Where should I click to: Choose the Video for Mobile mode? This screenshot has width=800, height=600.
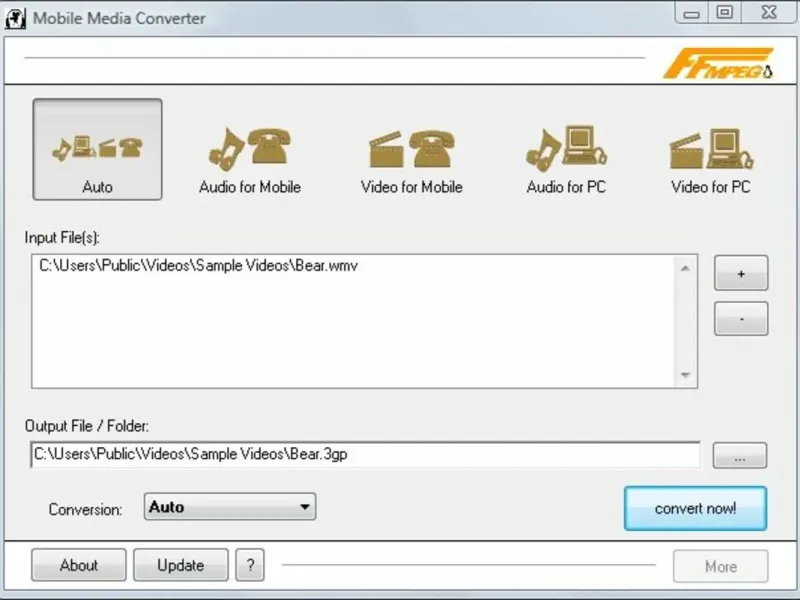[412, 161]
